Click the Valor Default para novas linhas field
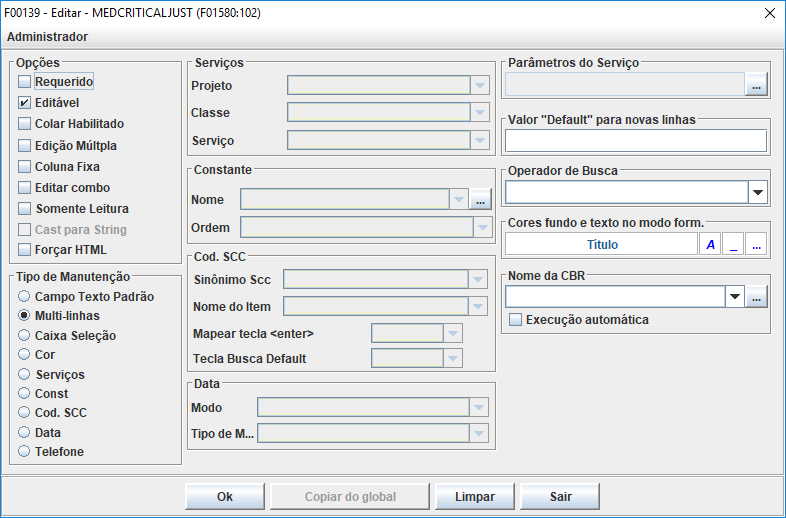The height and width of the screenshot is (518, 786). pos(636,141)
